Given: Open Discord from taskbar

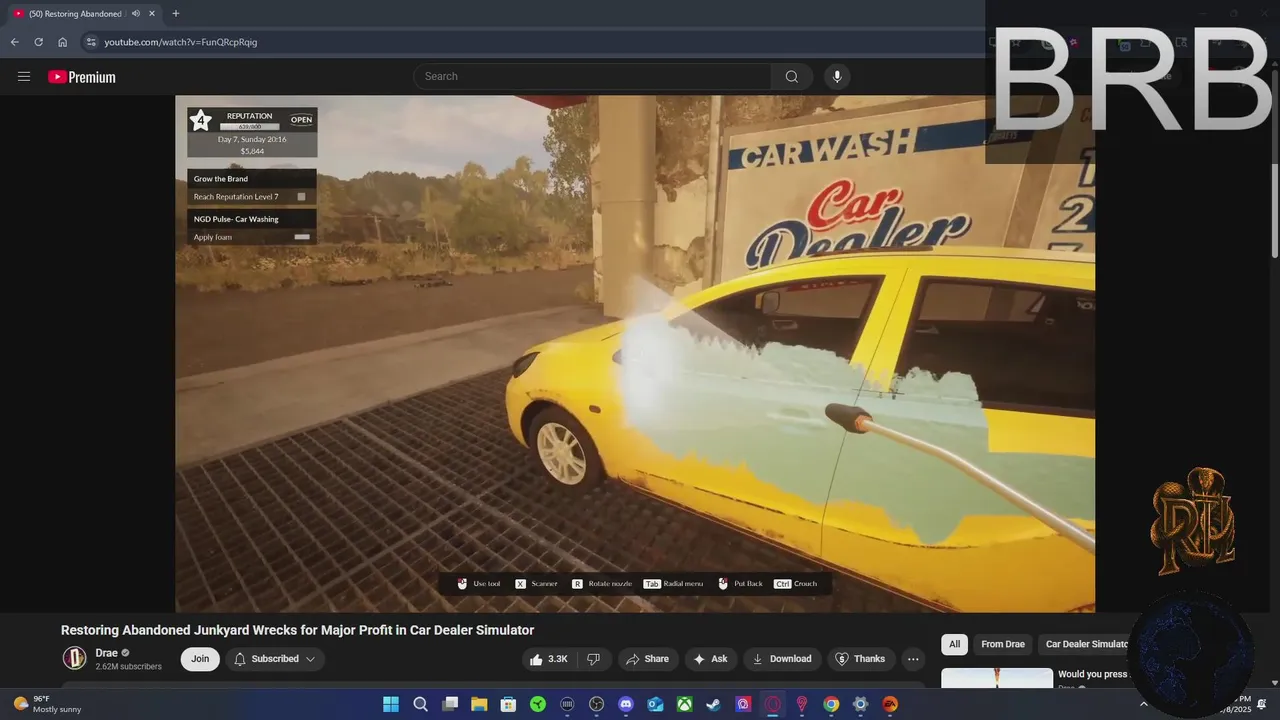Looking at the screenshot, I should 626,704.
